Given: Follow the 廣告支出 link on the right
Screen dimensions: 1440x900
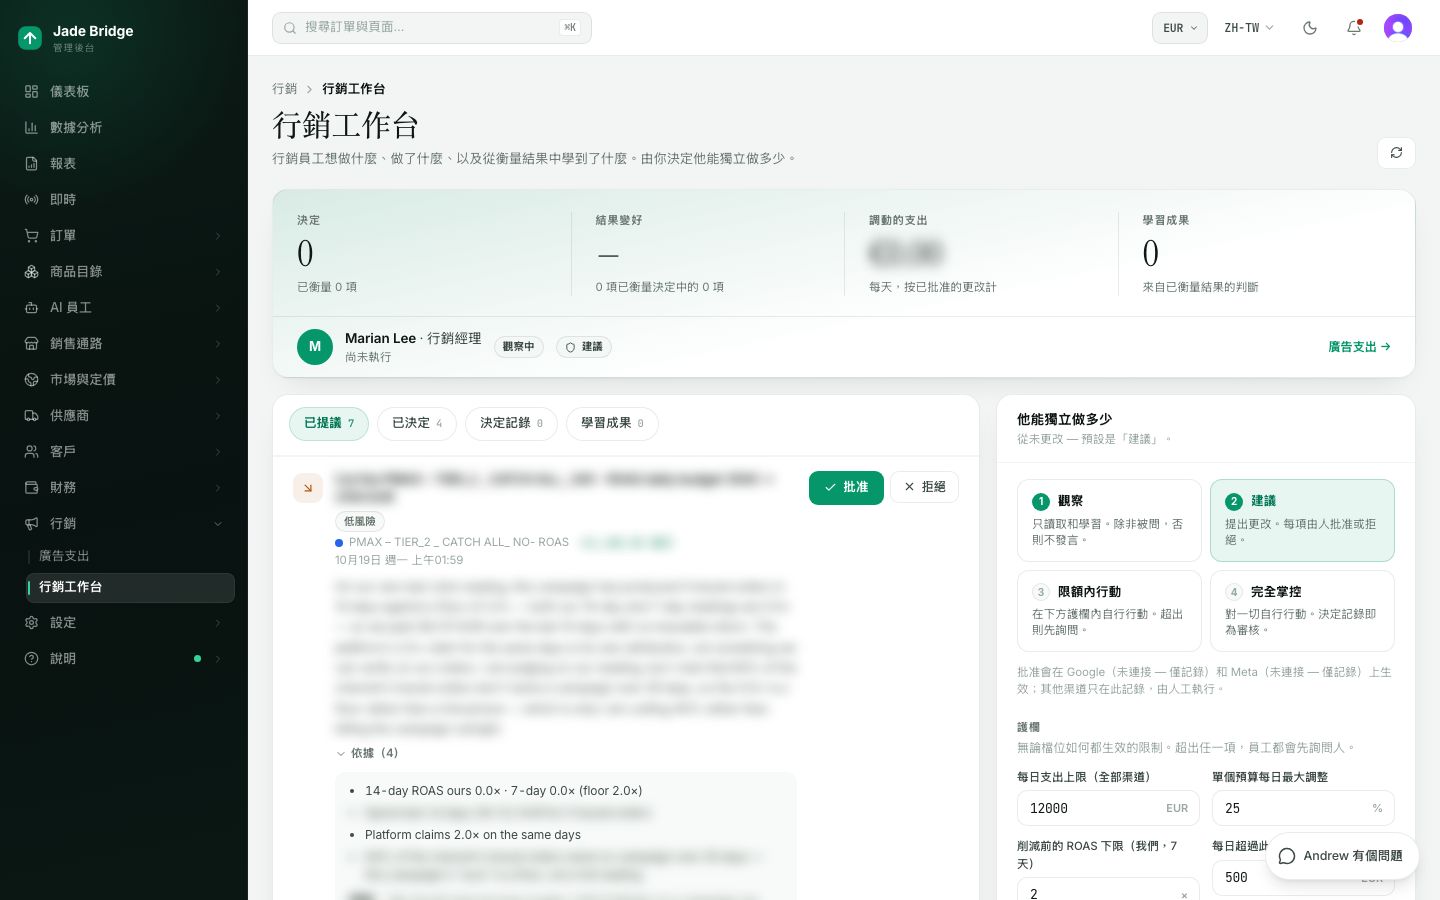Looking at the screenshot, I should click(1359, 347).
